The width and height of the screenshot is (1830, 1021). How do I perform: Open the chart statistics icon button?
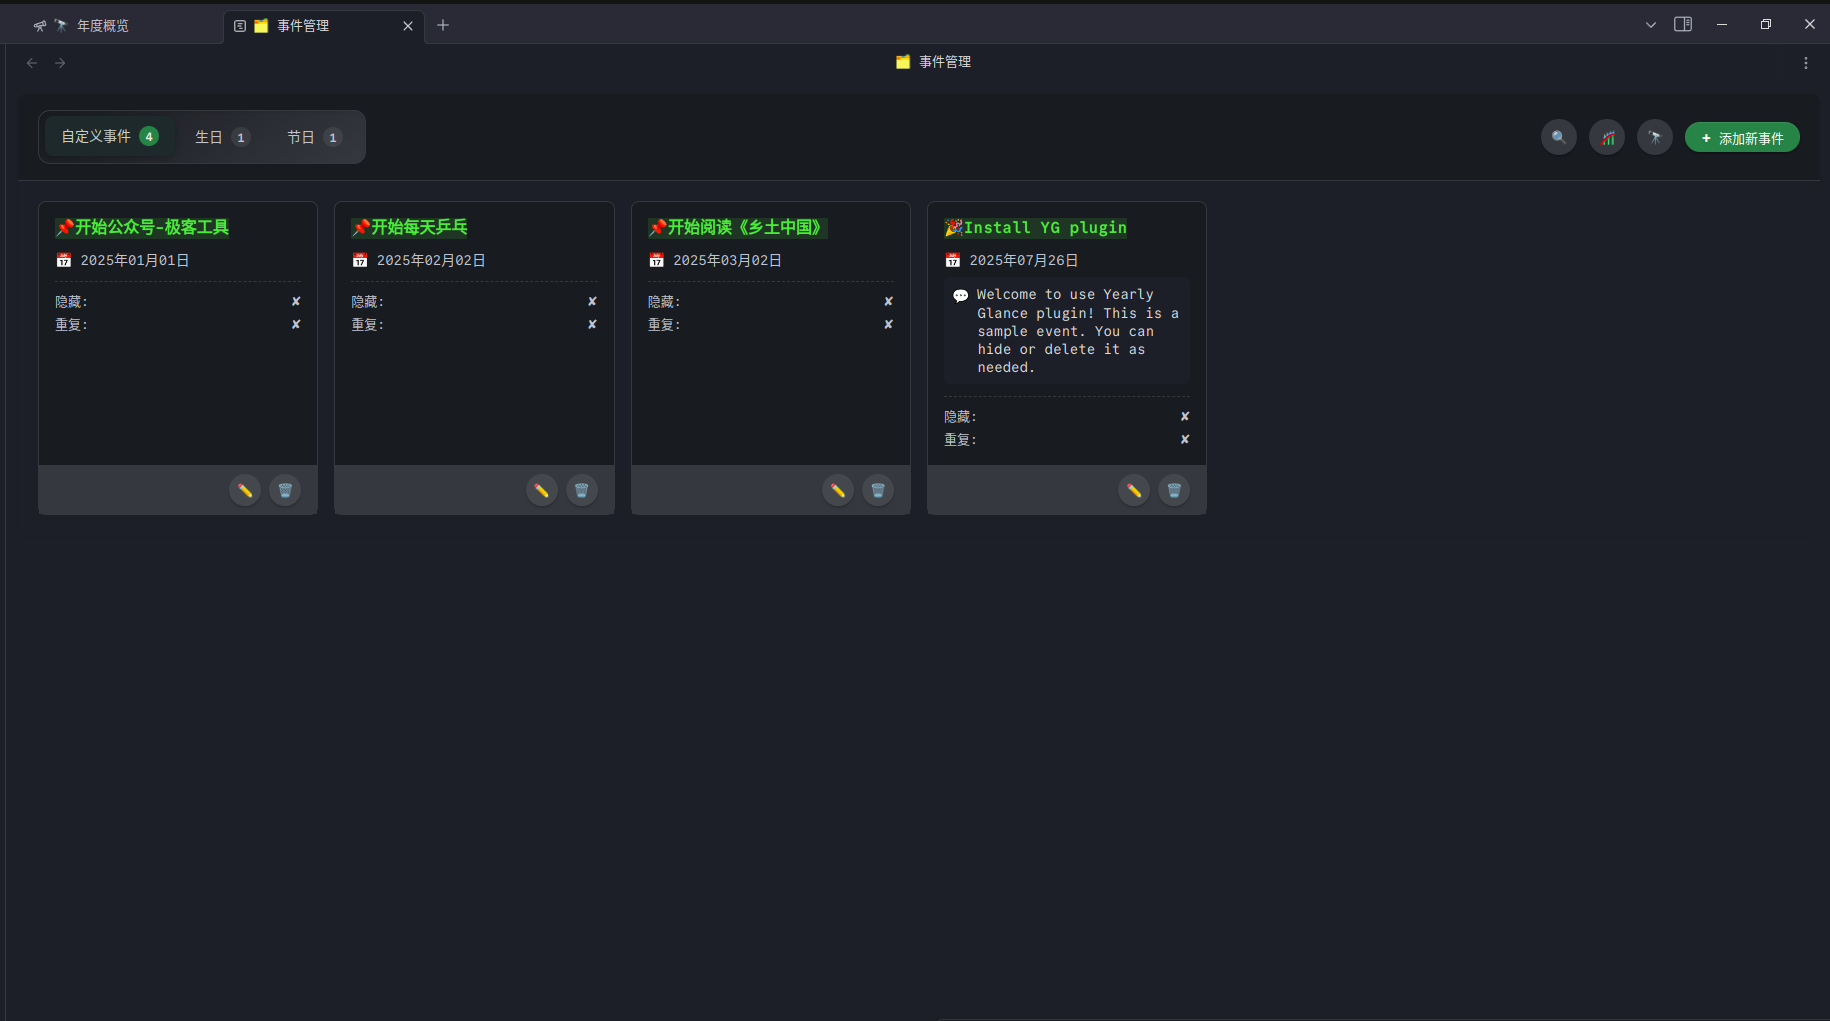1607,137
